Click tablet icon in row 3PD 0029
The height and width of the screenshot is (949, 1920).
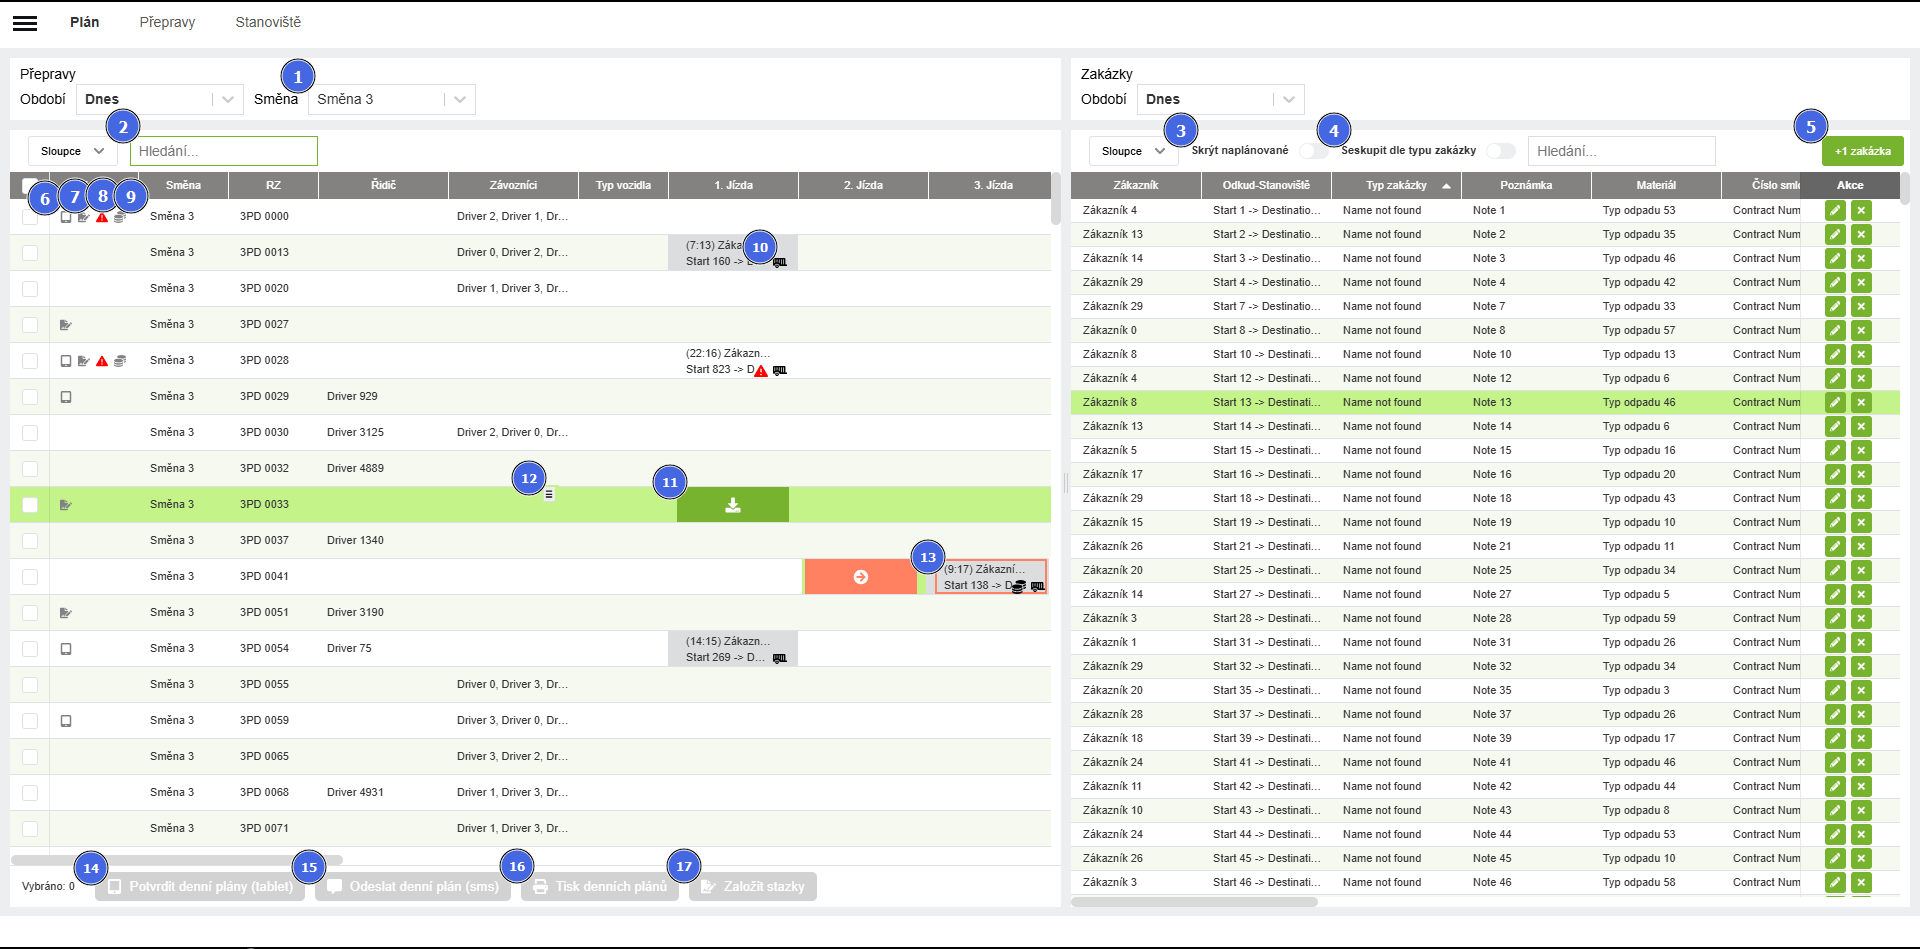(x=66, y=397)
